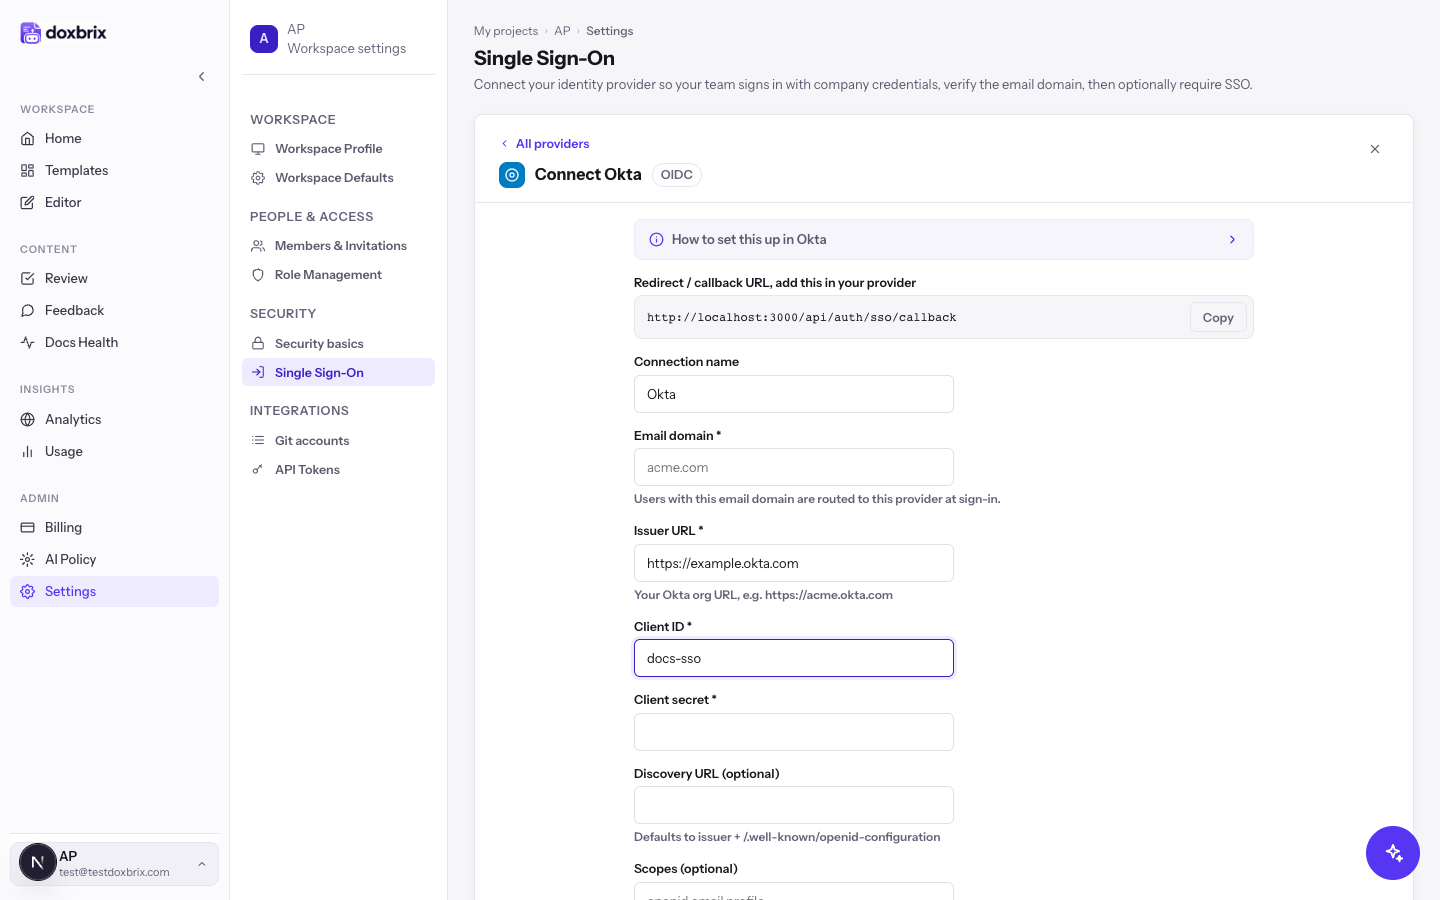
Task: Click the Git accounts list icon
Action: [x=258, y=440]
